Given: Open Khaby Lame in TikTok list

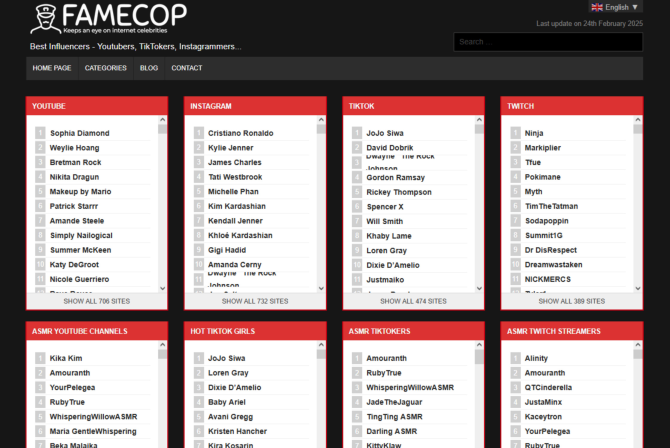Looking at the screenshot, I should pos(389,236).
